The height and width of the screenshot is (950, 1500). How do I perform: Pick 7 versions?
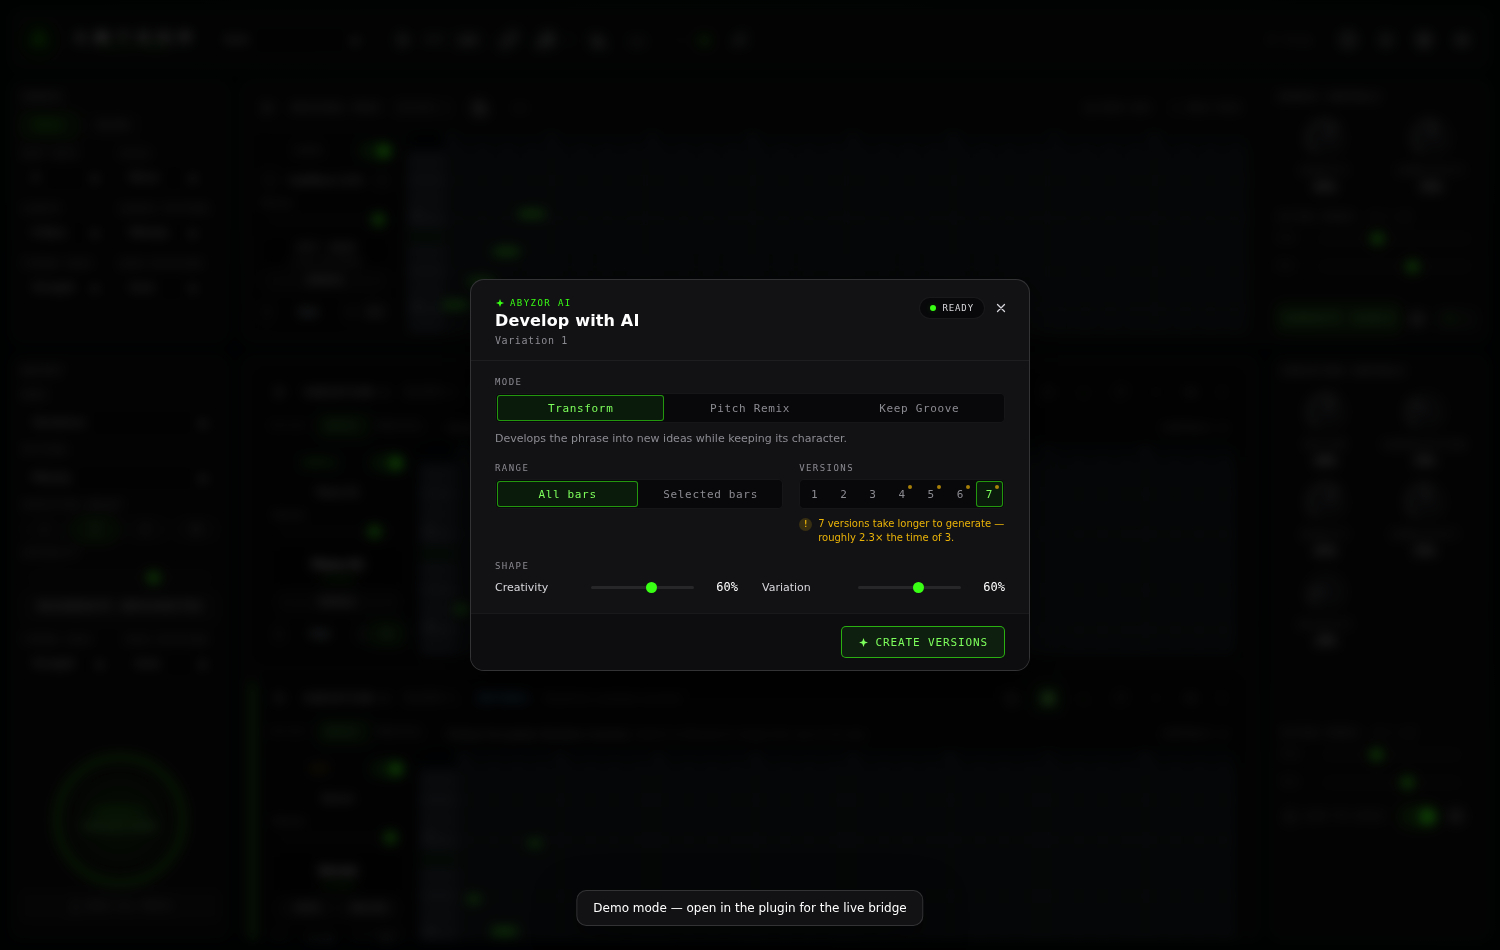(989, 494)
